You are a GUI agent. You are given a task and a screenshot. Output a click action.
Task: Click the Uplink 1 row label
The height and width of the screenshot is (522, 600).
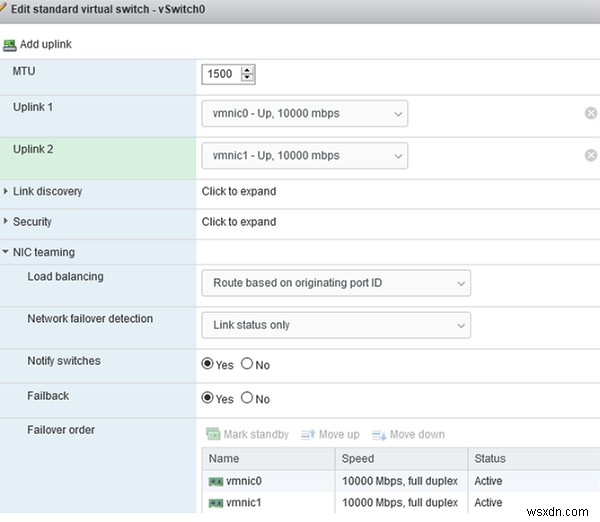coord(33,107)
